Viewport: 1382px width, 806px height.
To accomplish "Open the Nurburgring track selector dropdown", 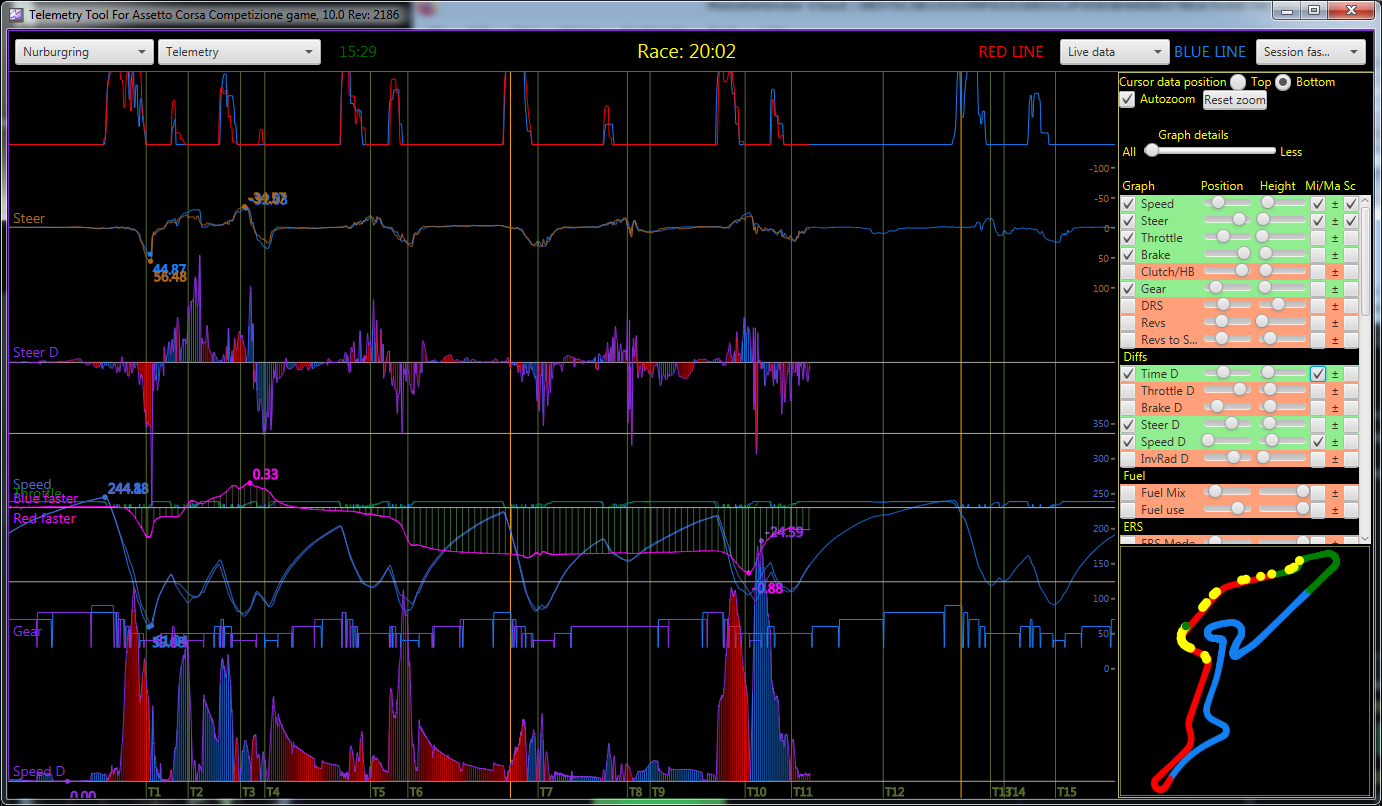I will click(x=83, y=51).
